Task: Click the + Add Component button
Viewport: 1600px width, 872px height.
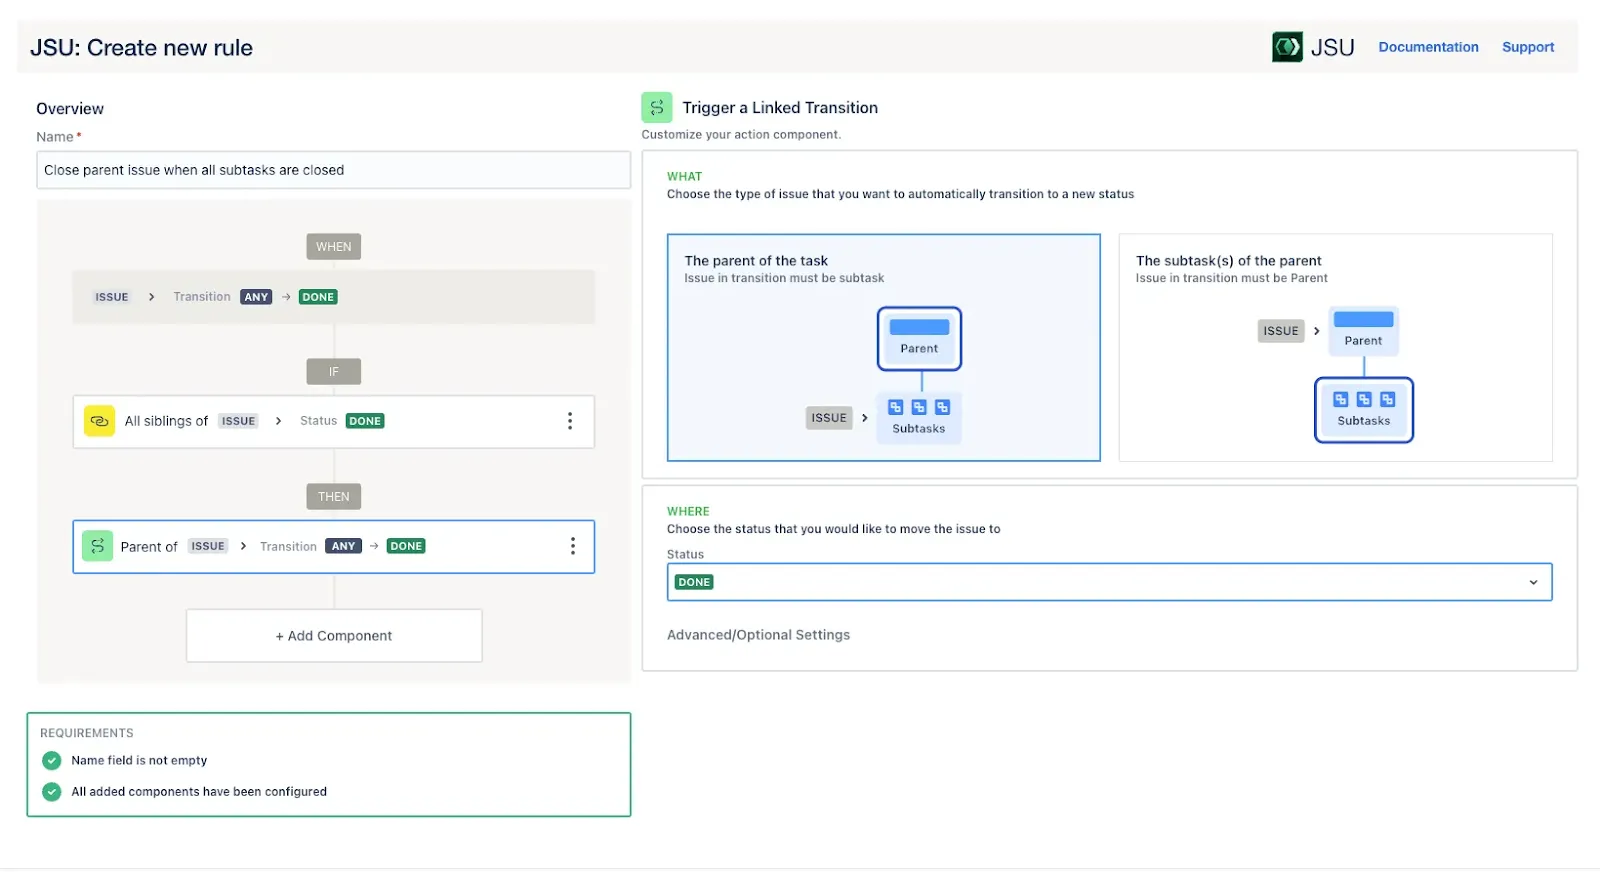Action: click(334, 636)
